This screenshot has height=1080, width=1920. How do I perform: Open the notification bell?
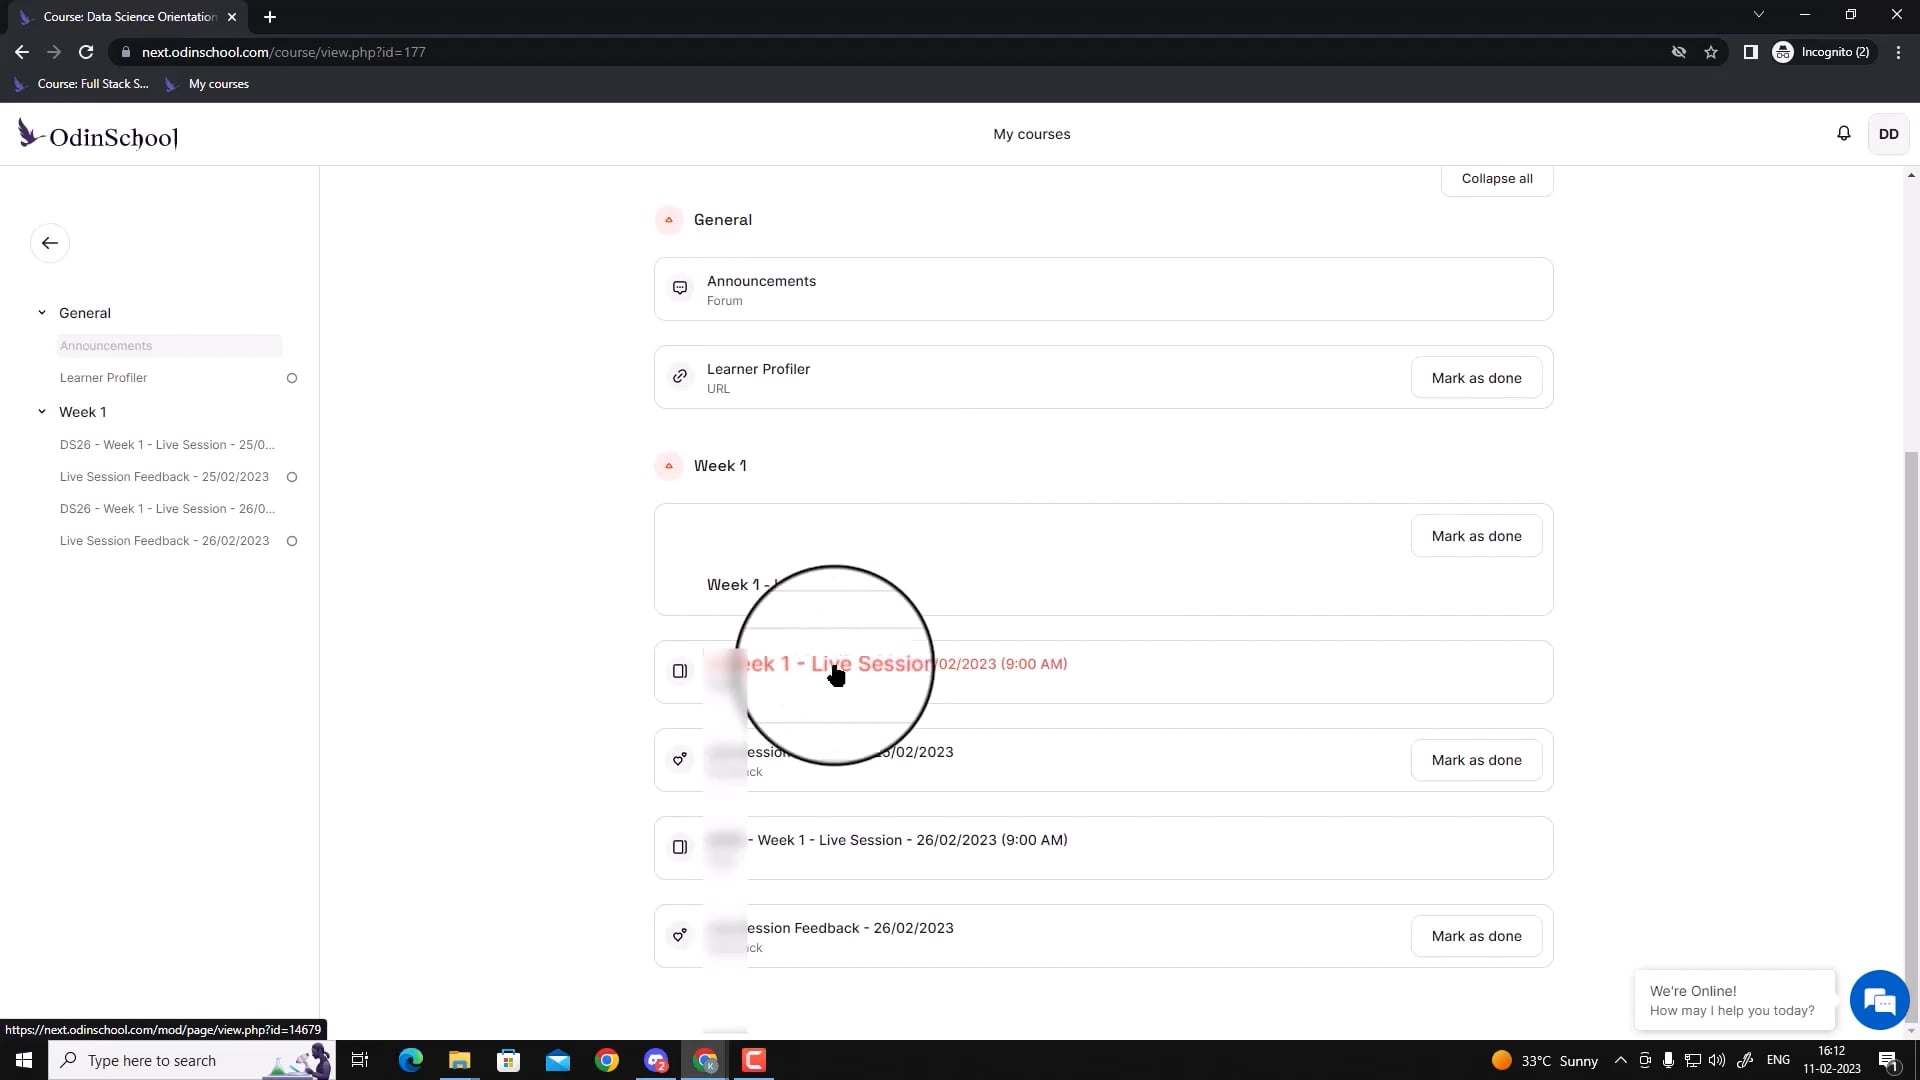1844,133
